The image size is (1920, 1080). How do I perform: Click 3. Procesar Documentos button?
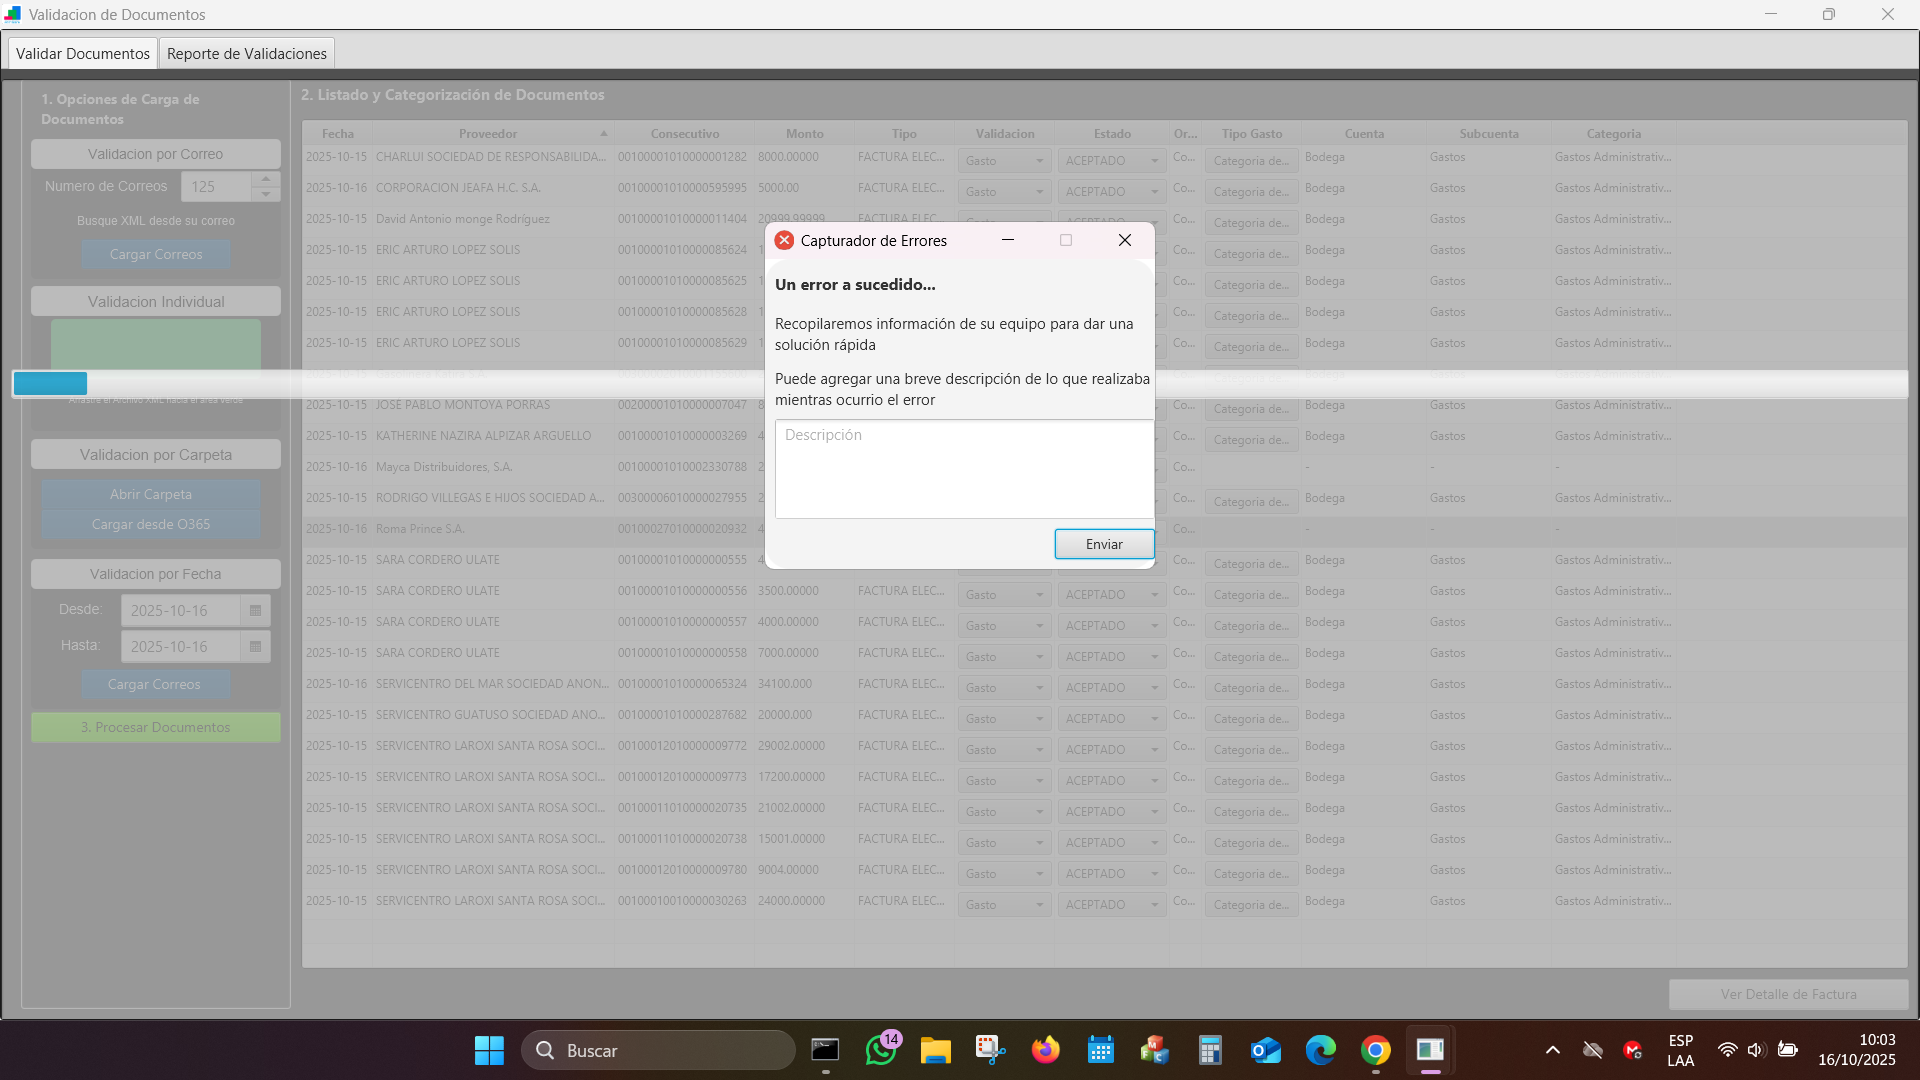click(x=156, y=727)
